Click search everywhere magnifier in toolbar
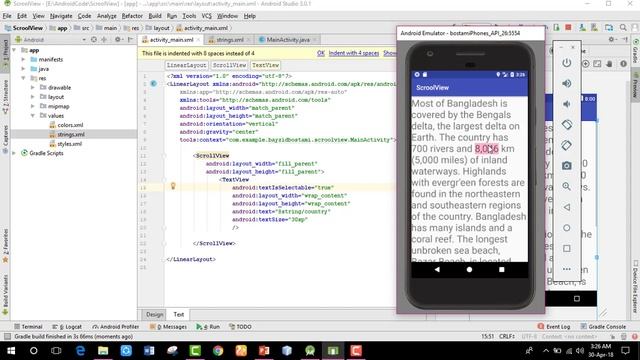 623,28
